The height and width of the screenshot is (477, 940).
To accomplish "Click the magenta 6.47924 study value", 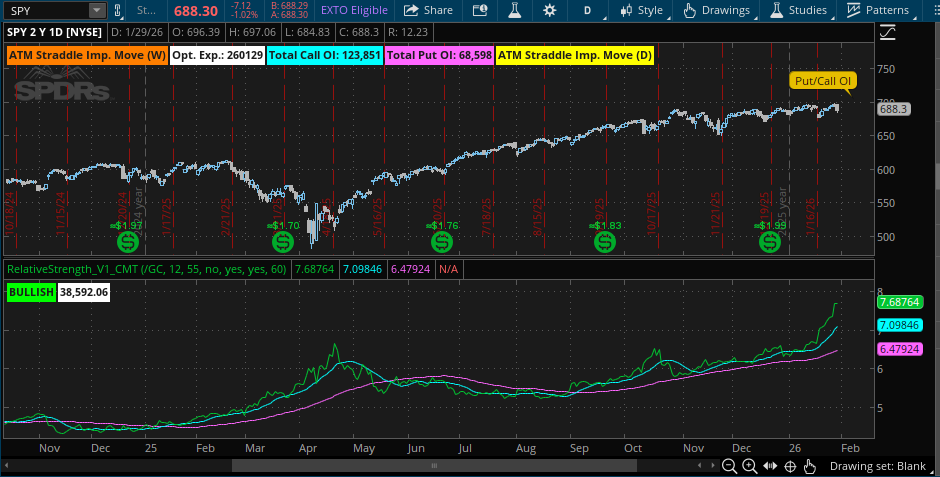I will click(x=410, y=269).
